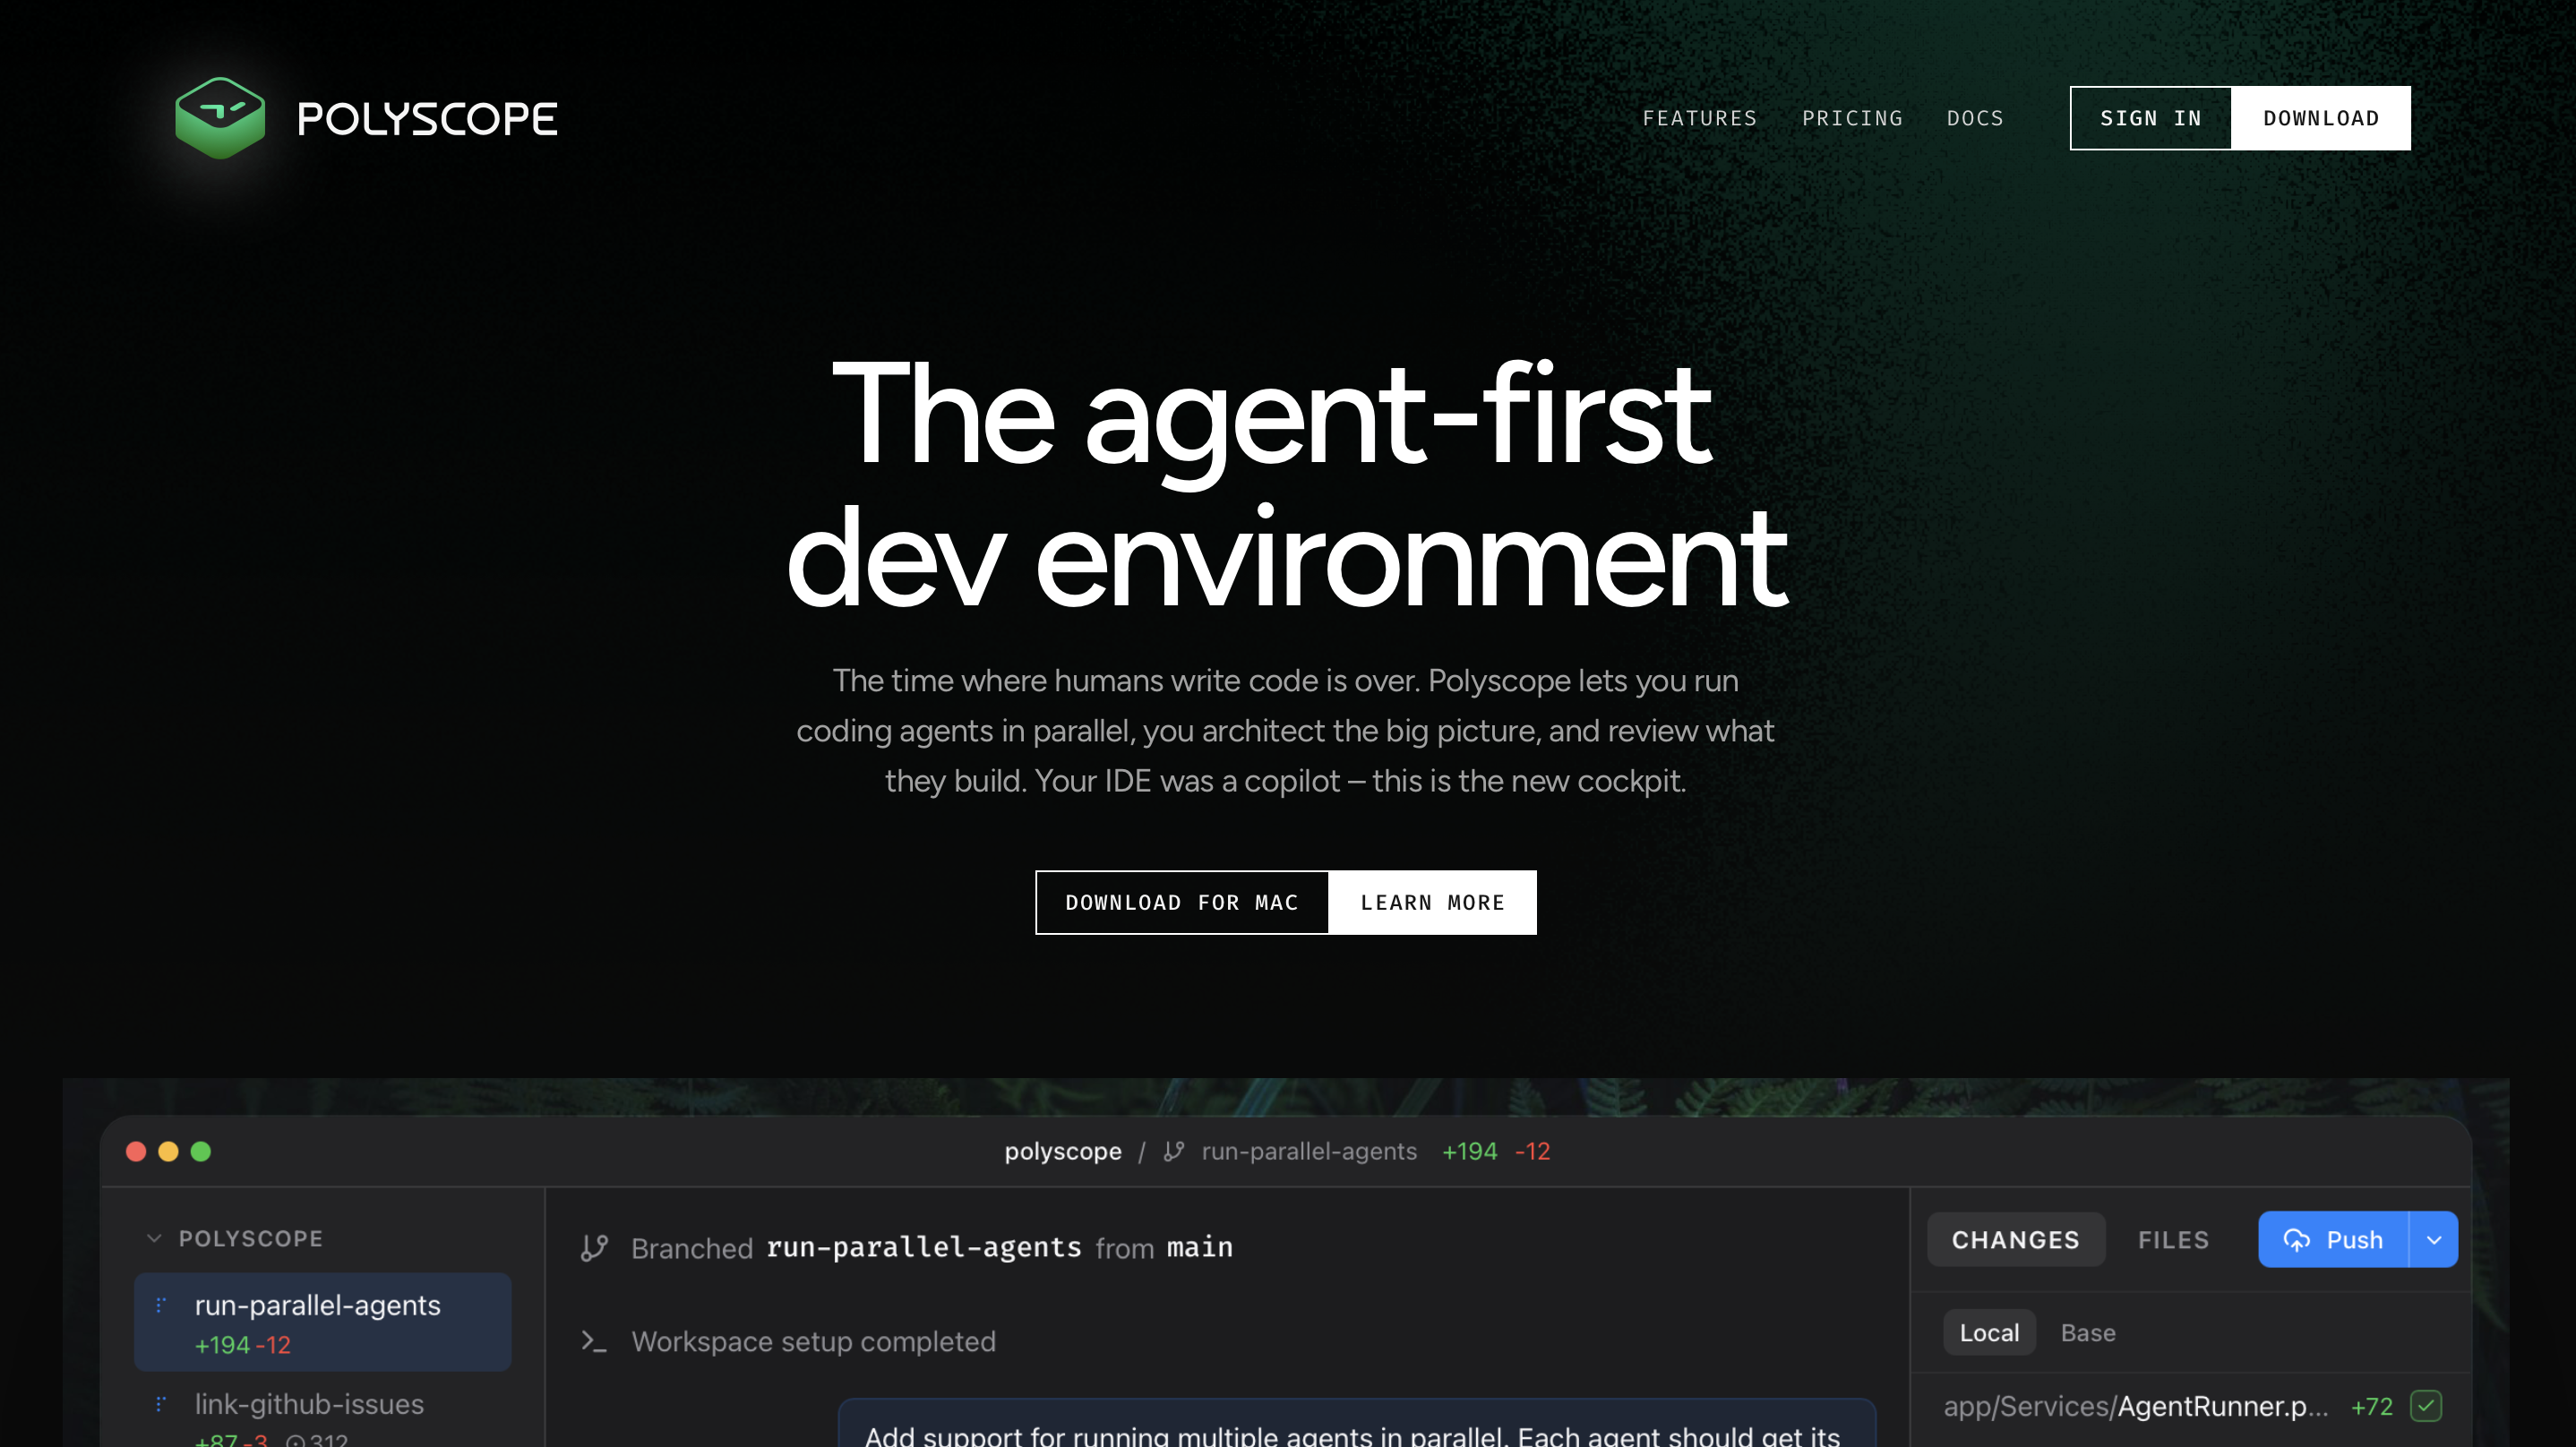The height and width of the screenshot is (1447, 2576).
Task: Open app/Services/AgentRunner file in changes list
Action: [x=2135, y=1406]
